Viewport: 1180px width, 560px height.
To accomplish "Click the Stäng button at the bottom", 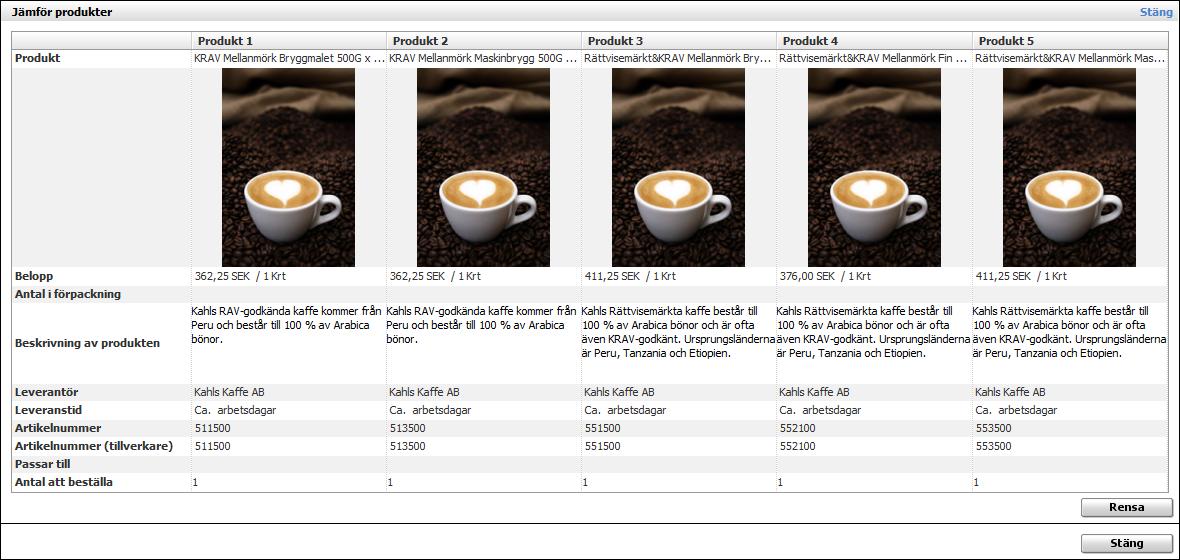I will (x=1127, y=543).
